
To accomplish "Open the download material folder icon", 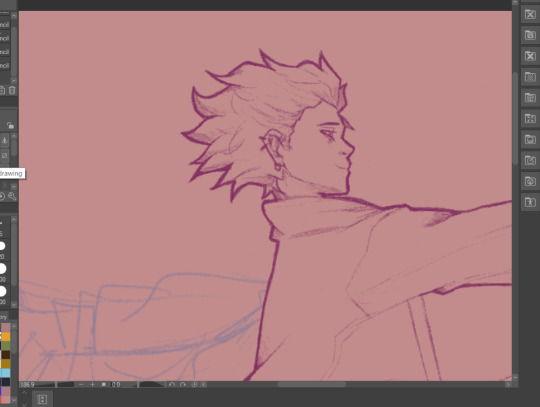I will pyautogui.click(x=530, y=181).
